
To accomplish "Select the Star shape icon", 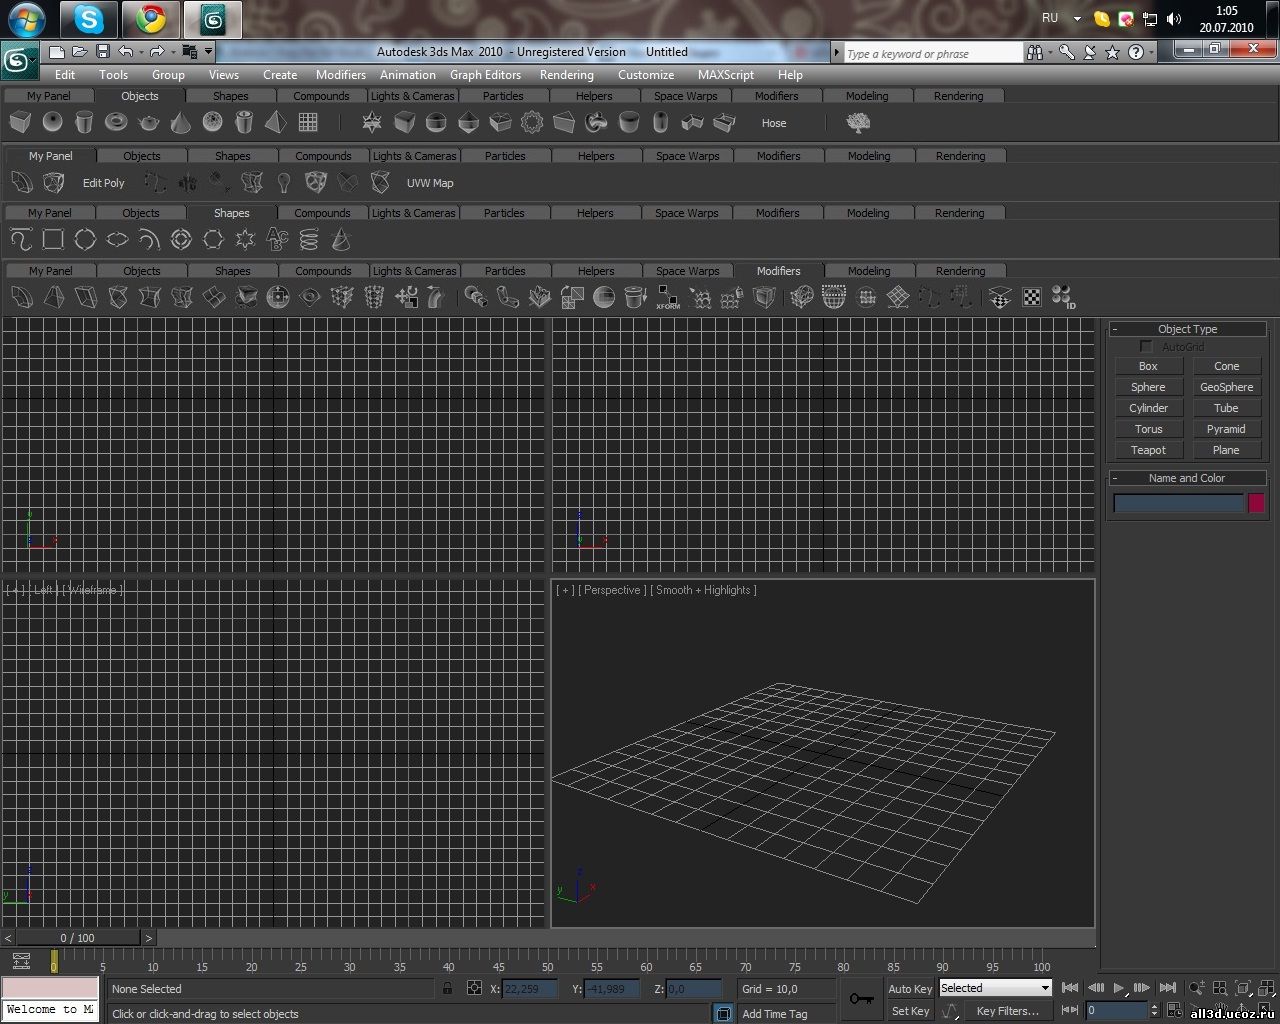I will point(245,240).
